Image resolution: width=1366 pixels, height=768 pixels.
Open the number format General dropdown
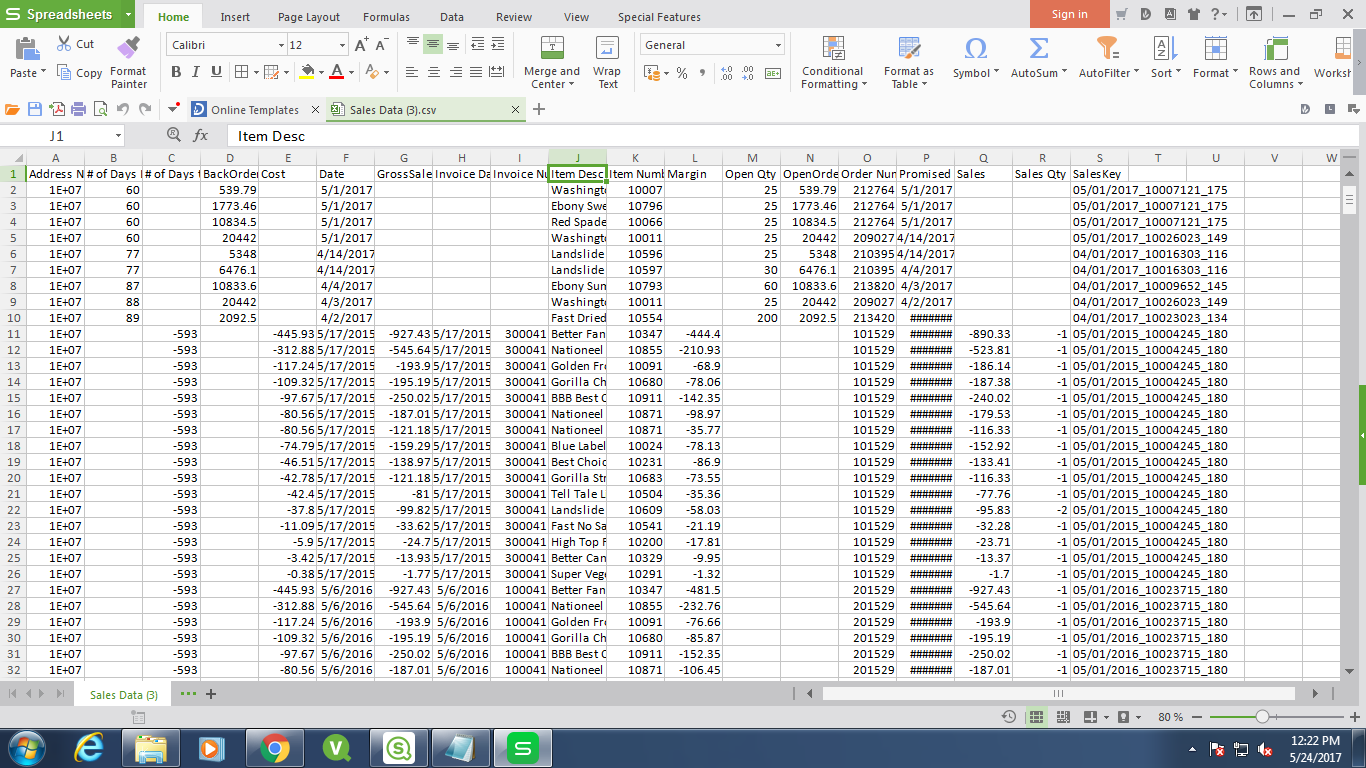pos(778,45)
